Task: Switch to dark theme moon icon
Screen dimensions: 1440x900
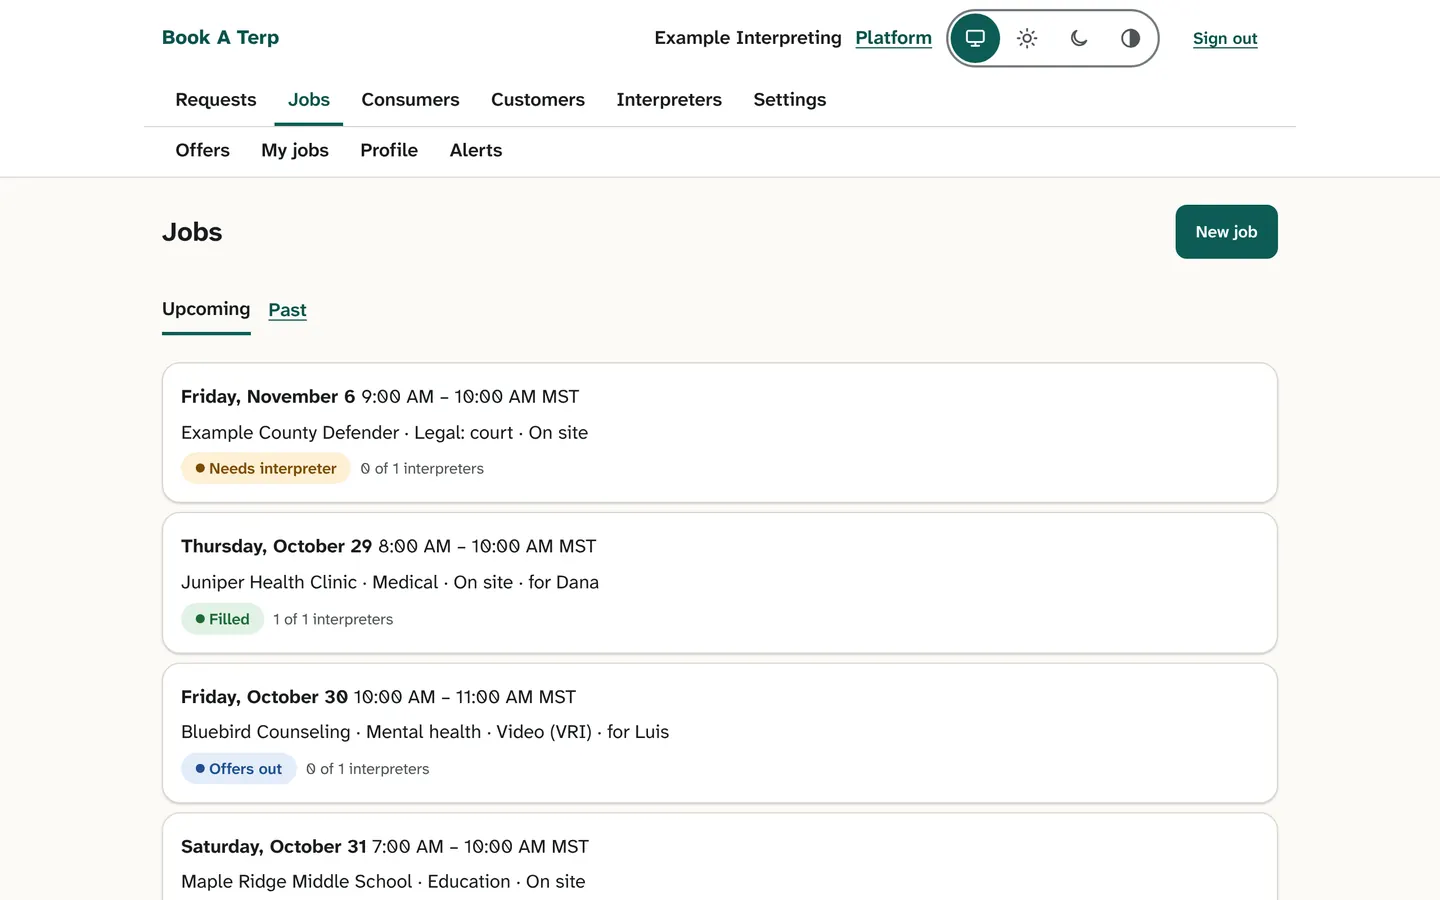Action: (x=1079, y=38)
